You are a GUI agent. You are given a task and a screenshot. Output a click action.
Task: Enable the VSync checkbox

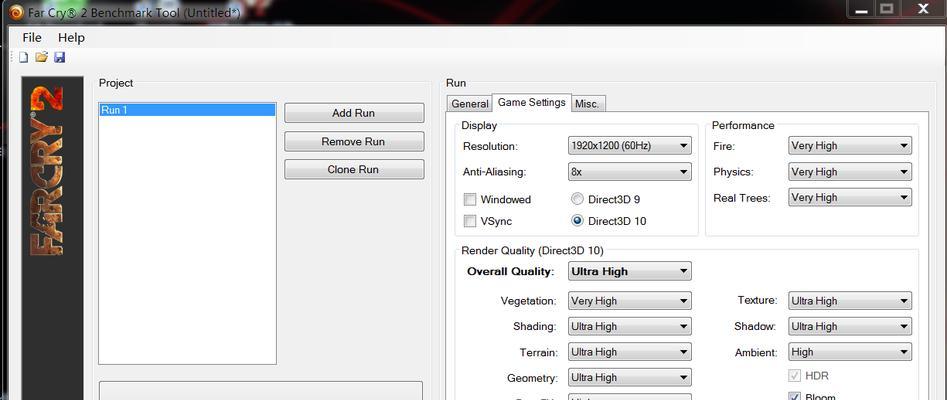470,221
